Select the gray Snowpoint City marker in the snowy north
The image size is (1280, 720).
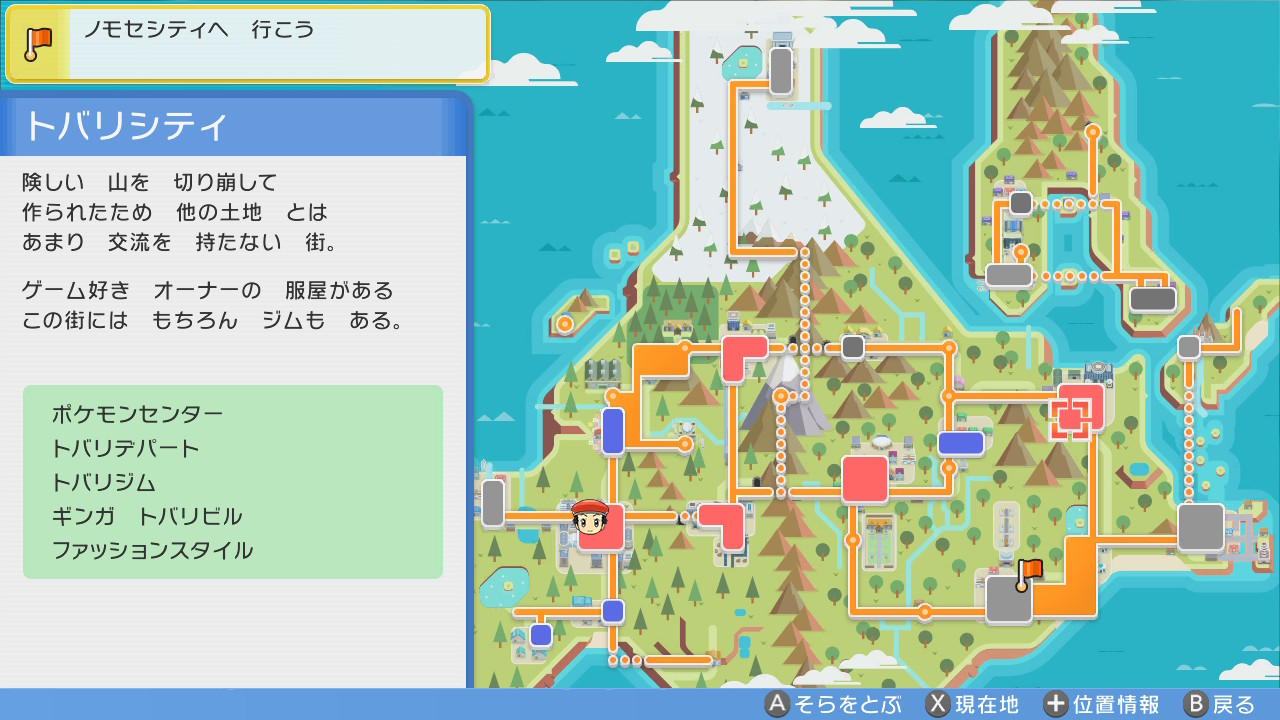point(781,71)
